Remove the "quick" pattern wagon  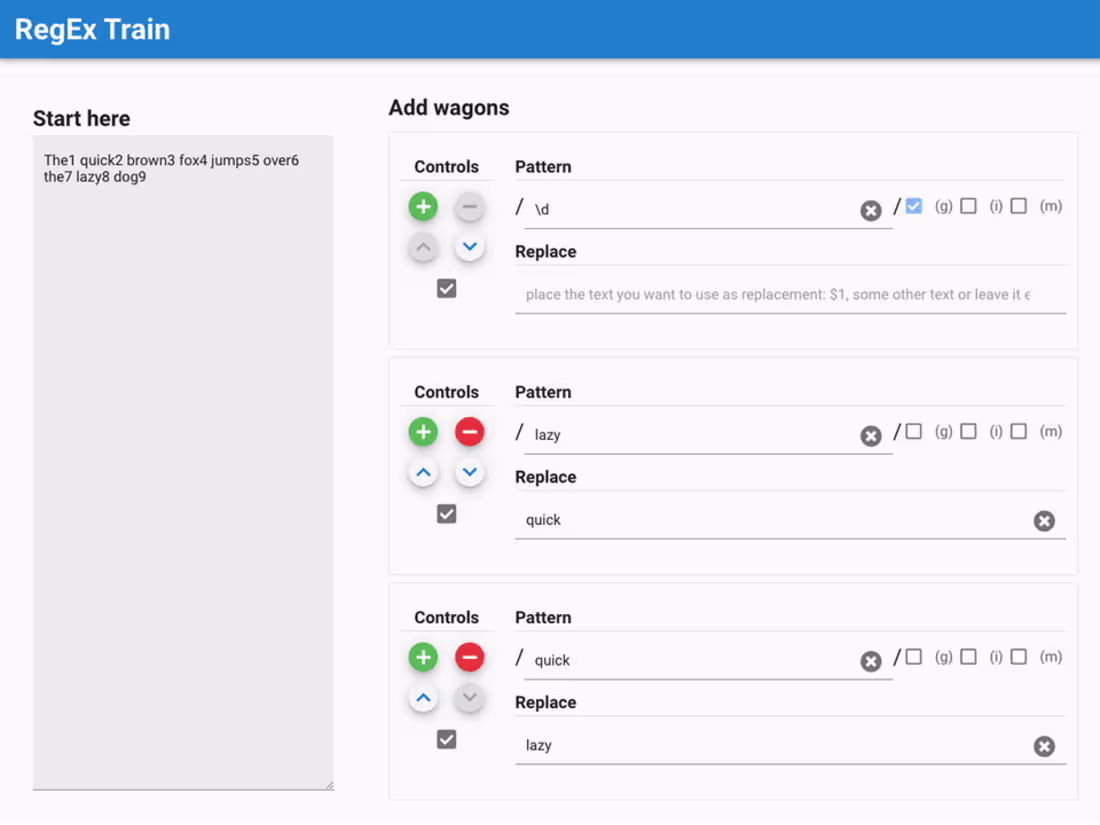470,657
